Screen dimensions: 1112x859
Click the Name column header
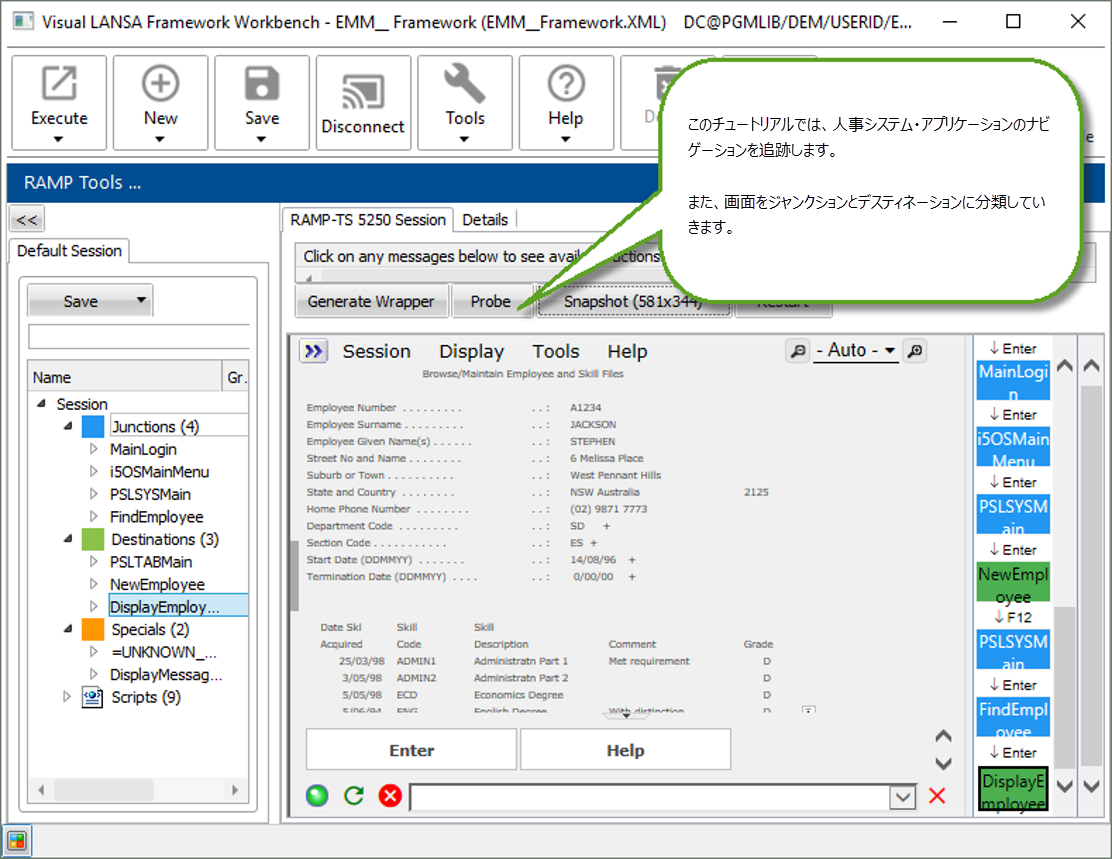click(x=125, y=377)
